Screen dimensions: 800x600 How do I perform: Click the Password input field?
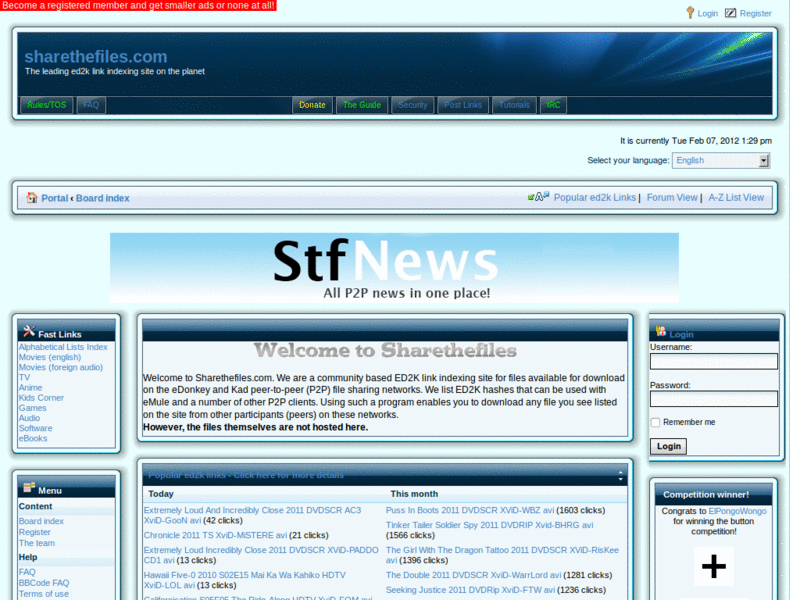[713, 398]
